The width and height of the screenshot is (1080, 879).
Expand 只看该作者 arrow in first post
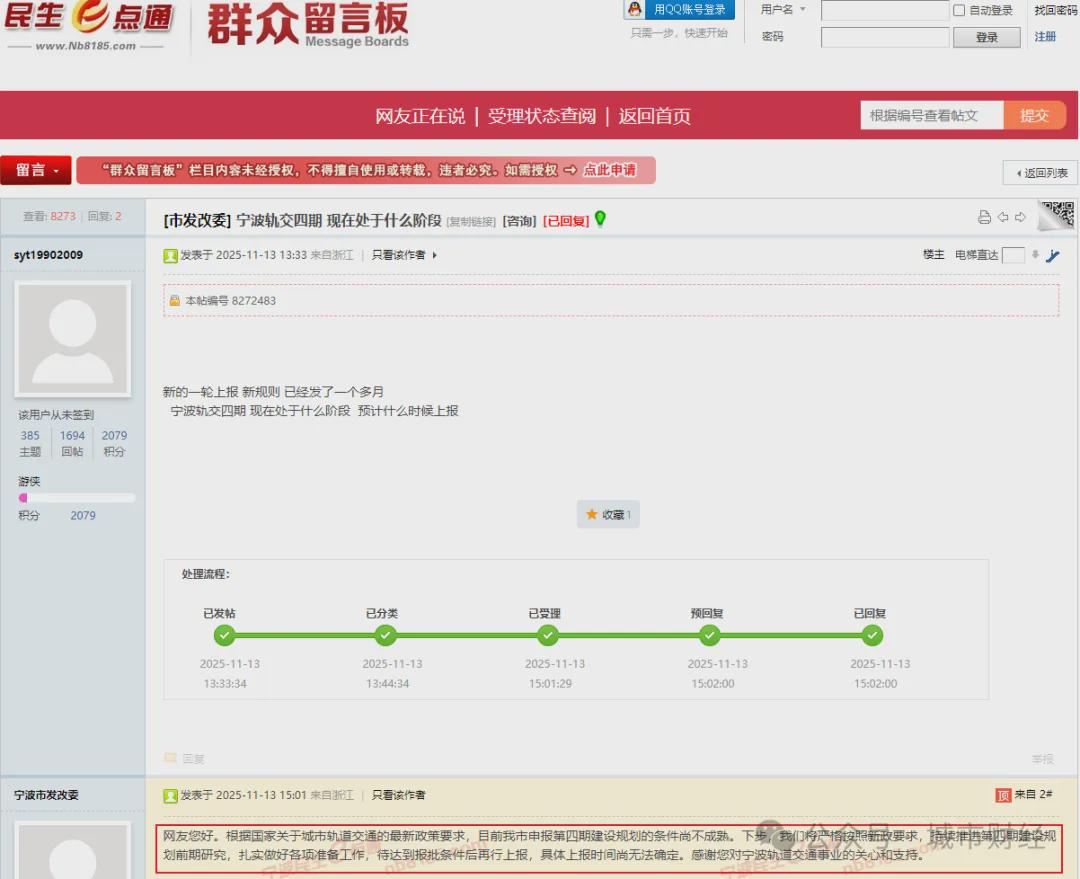[x=434, y=256]
